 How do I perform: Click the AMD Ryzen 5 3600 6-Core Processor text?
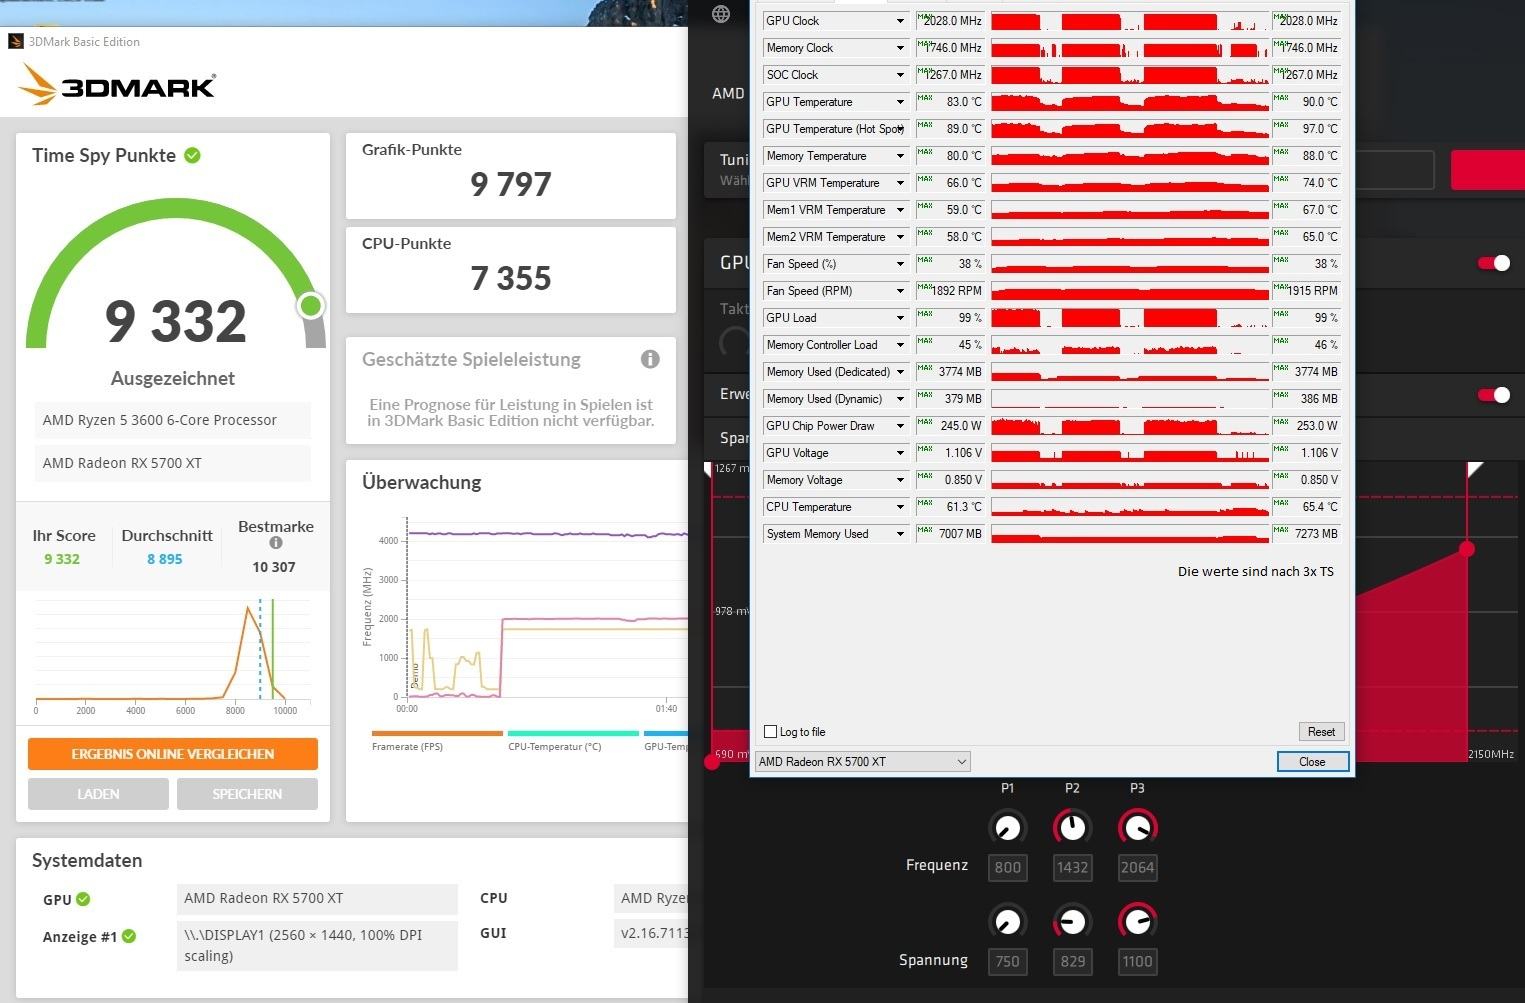[160, 420]
